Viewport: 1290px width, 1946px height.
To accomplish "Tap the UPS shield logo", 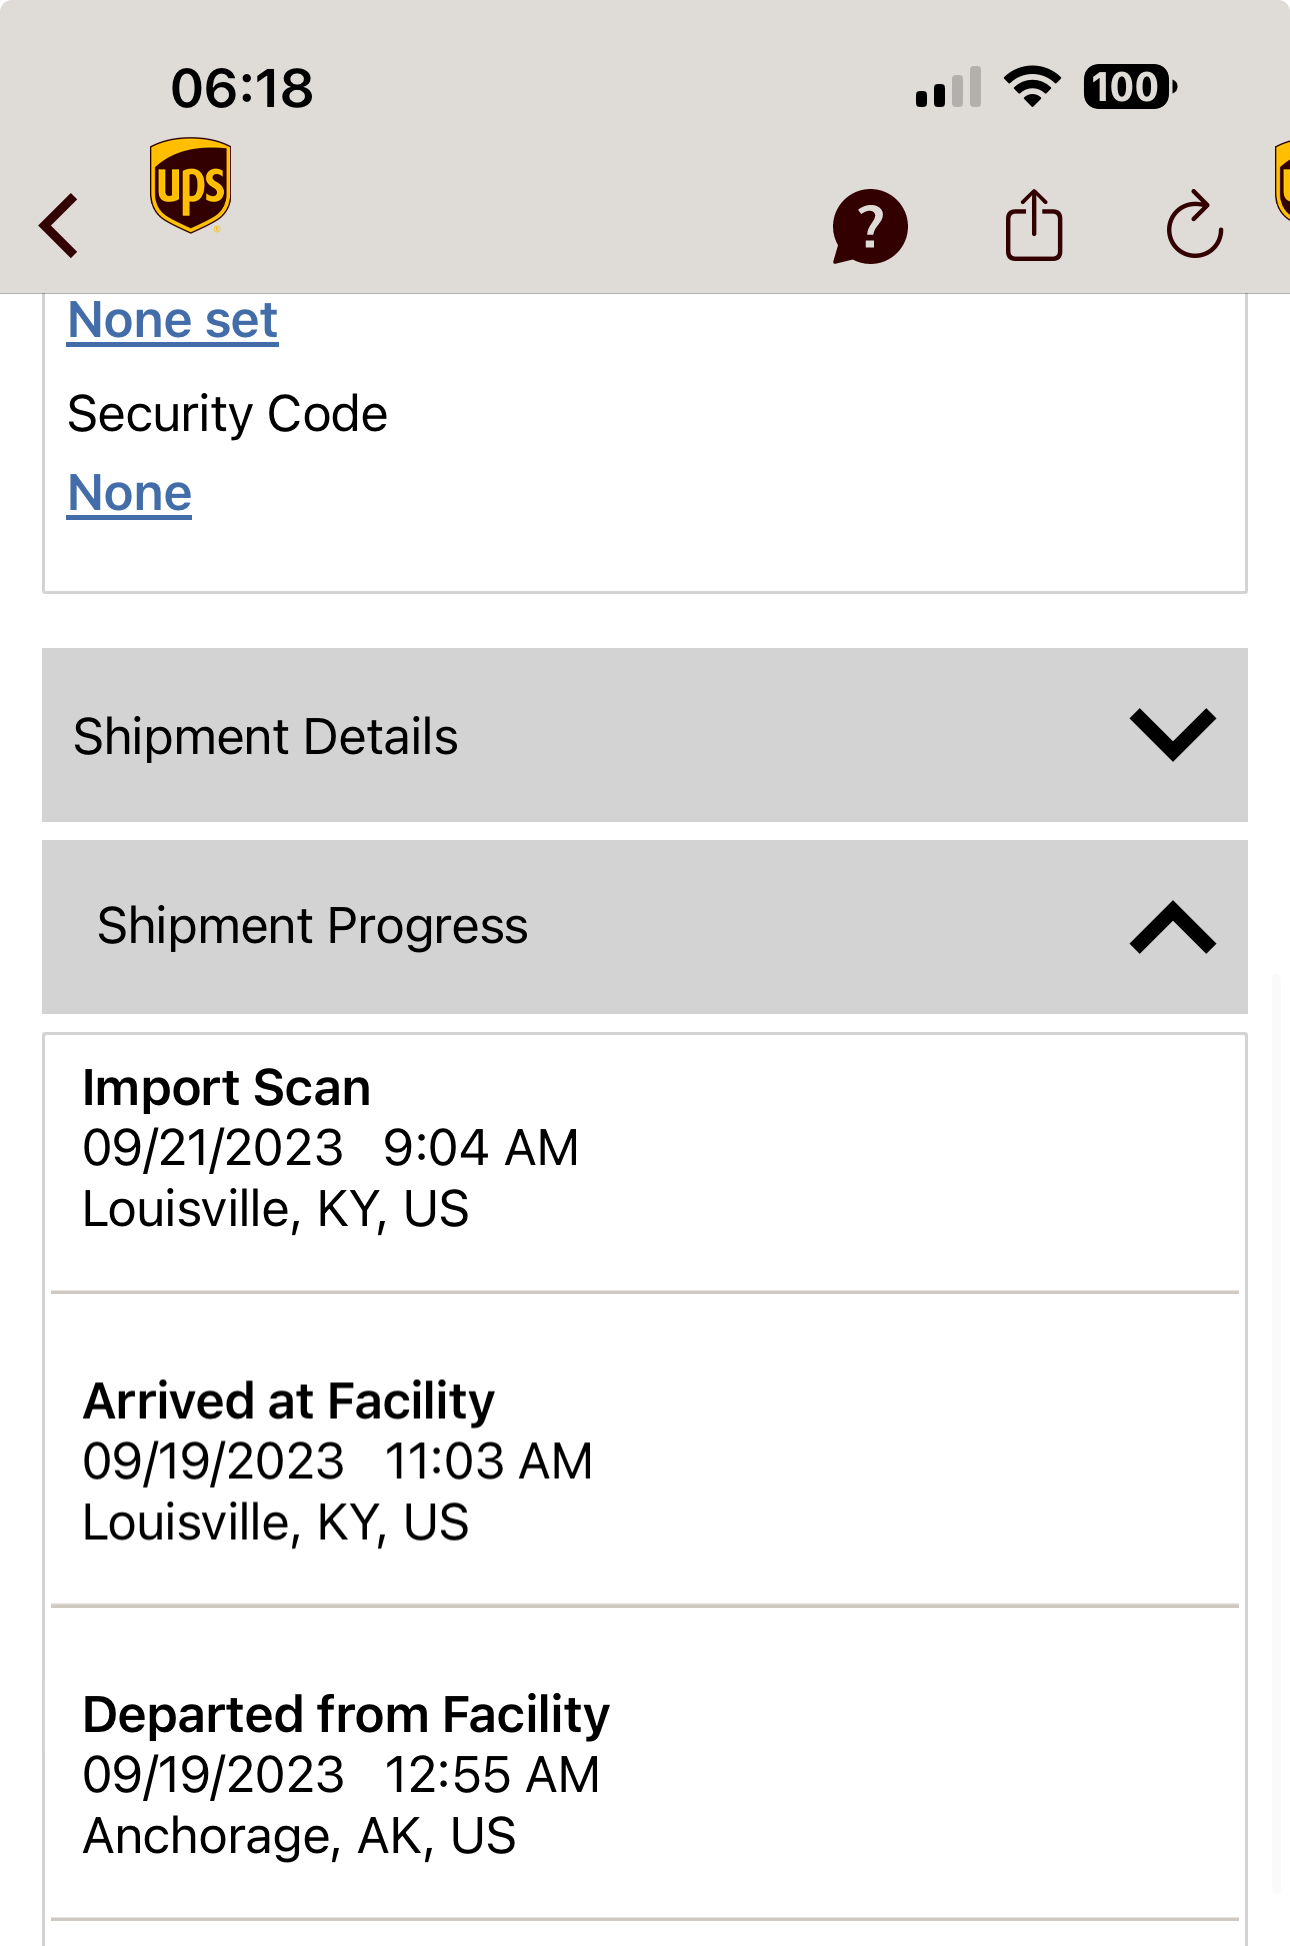I will coord(190,185).
